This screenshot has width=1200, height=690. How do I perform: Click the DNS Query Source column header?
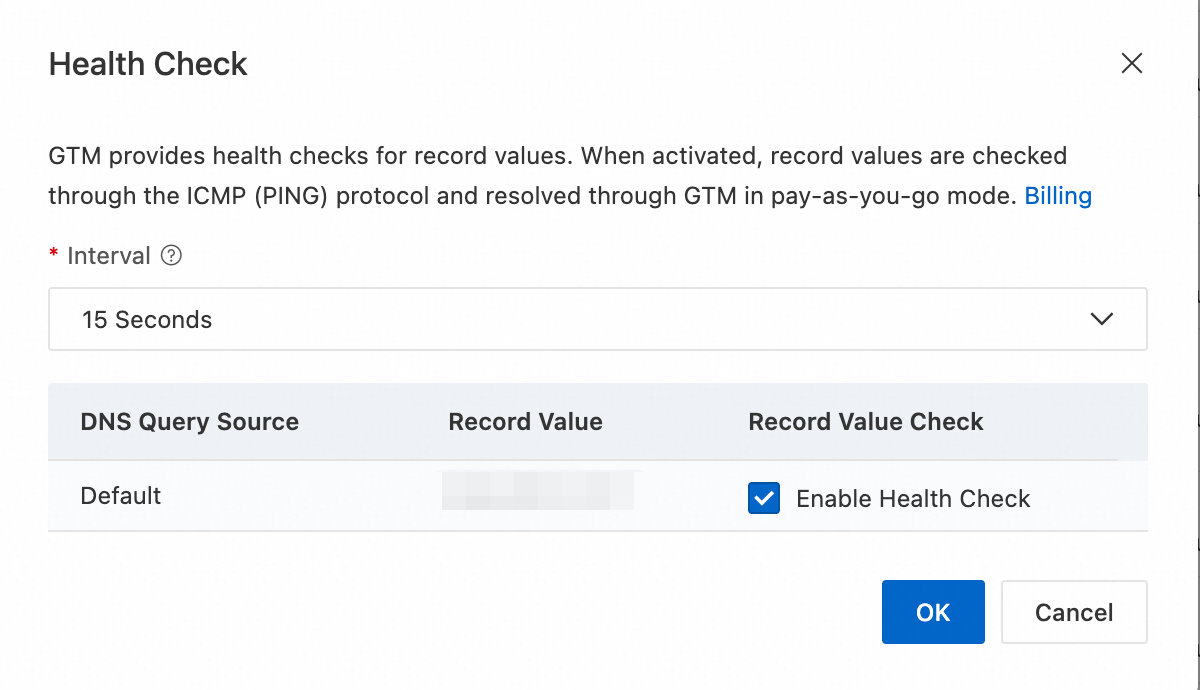point(189,422)
